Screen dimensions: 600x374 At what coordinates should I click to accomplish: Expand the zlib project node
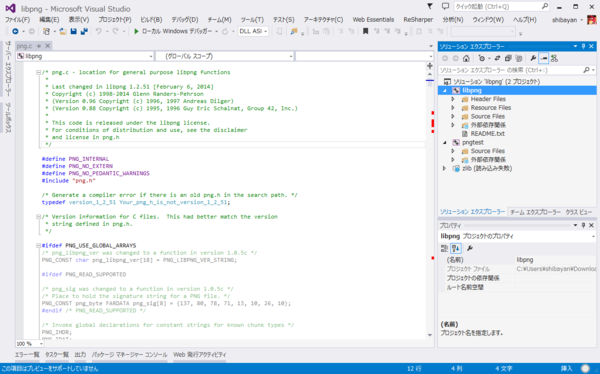pyautogui.click(x=445, y=168)
